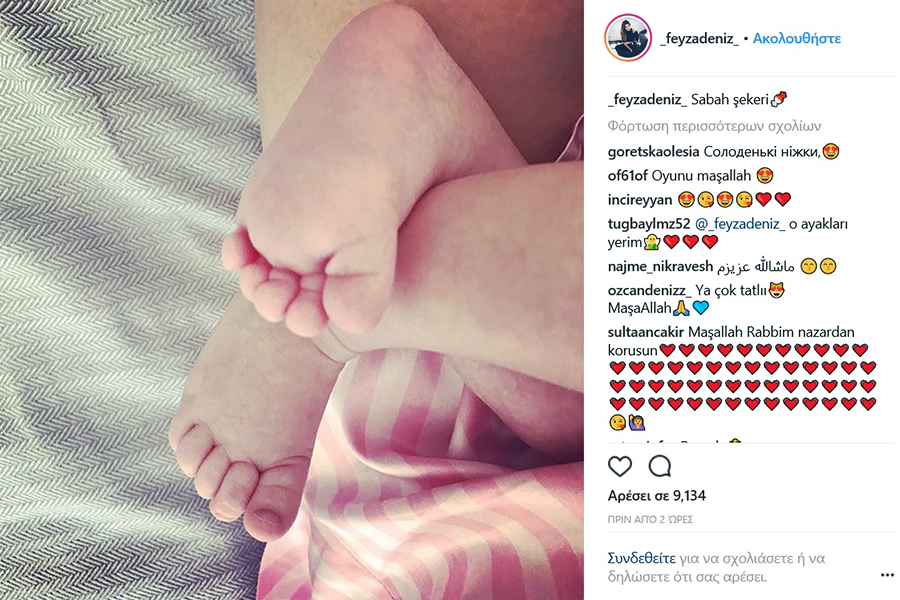Screen dimensions: 900x600
Task: Visit of61of commenter profile
Action: tap(627, 176)
